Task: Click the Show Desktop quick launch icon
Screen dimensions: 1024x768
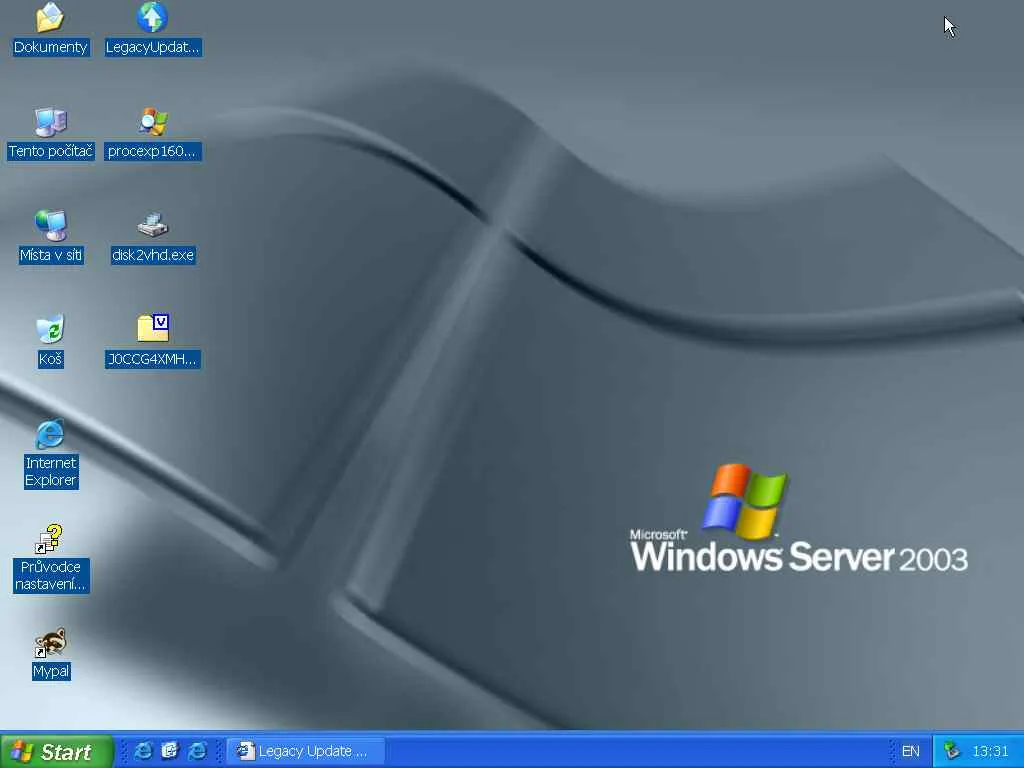Action: coord(170,751)
